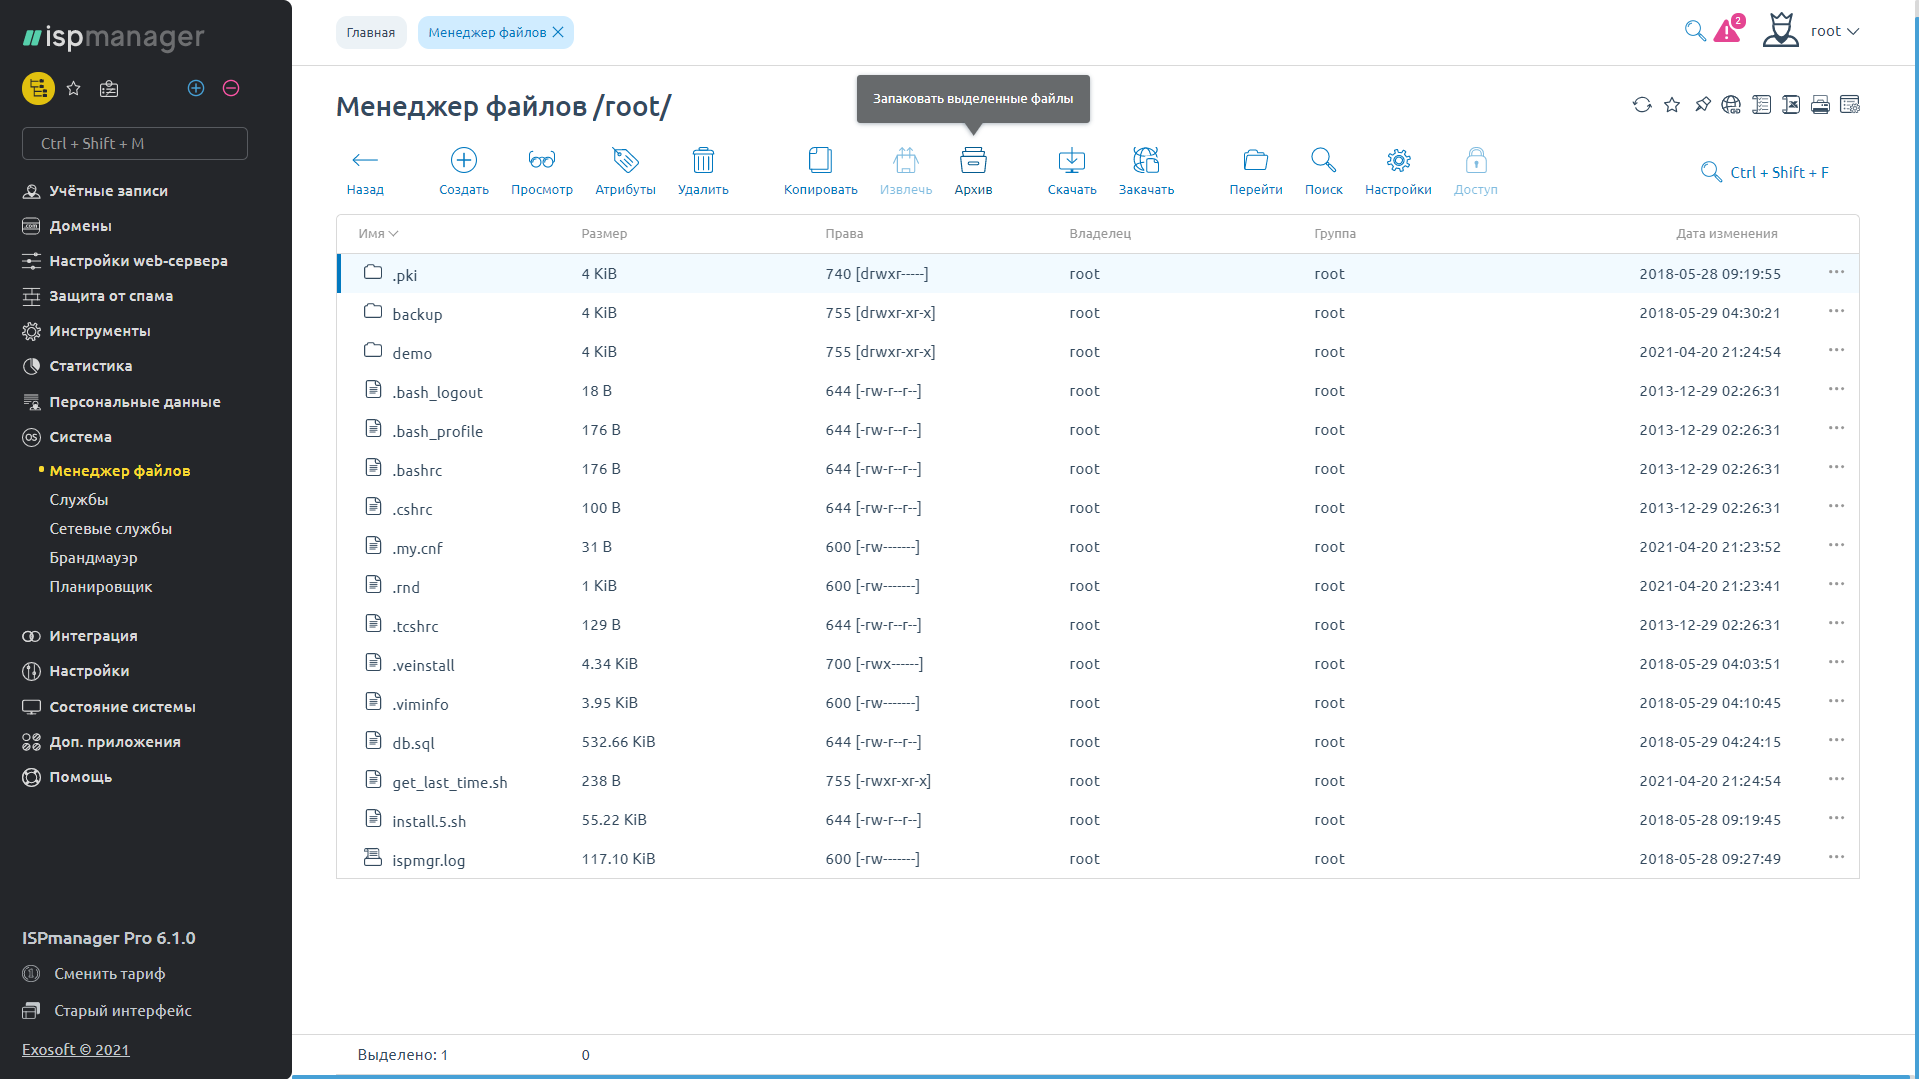
Task: Open the Создать create menu icon
Action: pyautogui.click(x=464, y=160)
